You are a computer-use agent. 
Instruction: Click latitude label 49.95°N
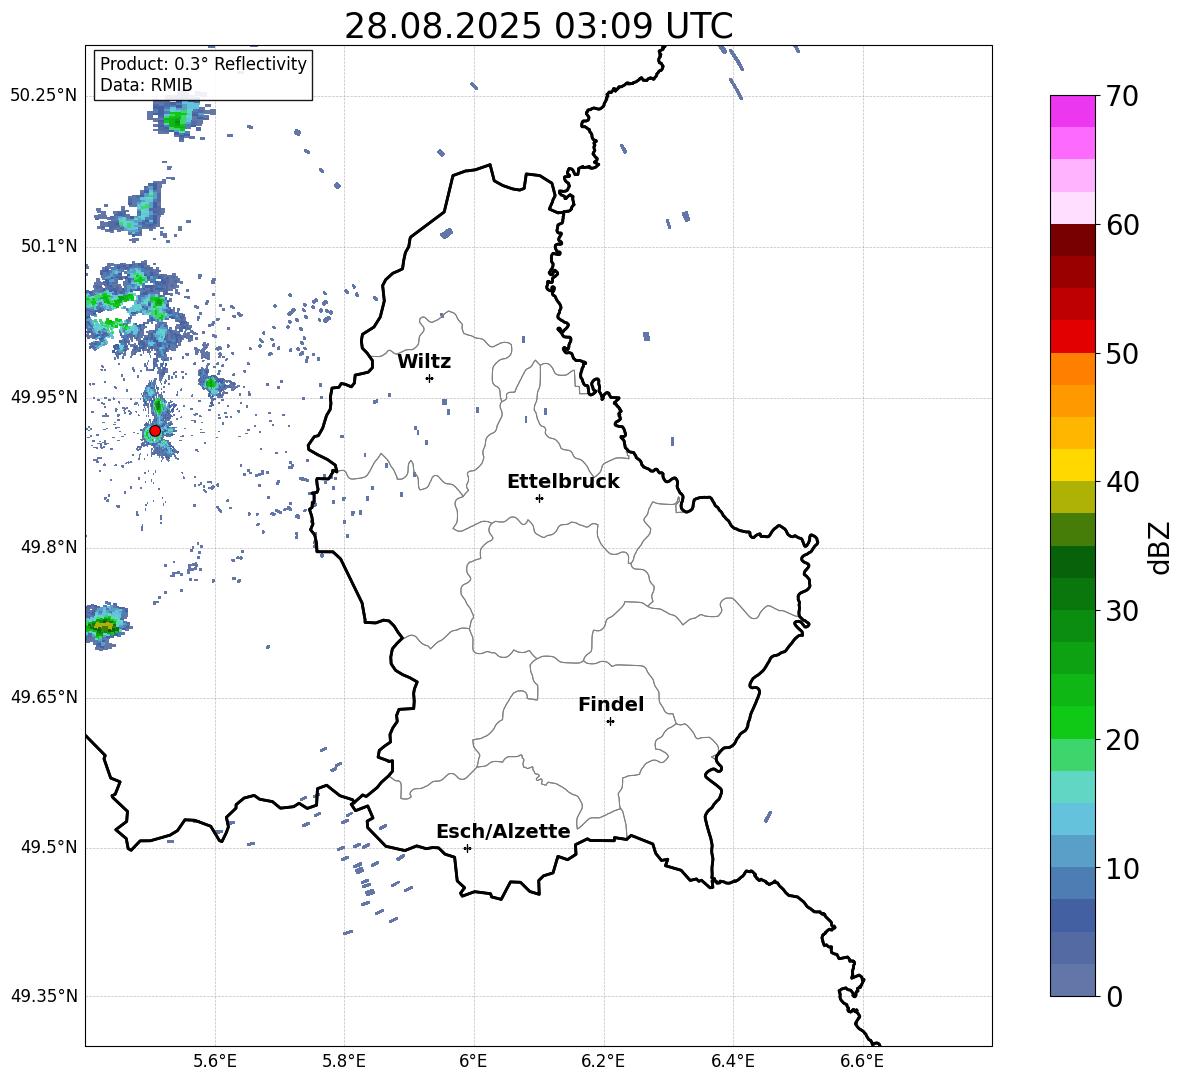click(x=44, y=396)
